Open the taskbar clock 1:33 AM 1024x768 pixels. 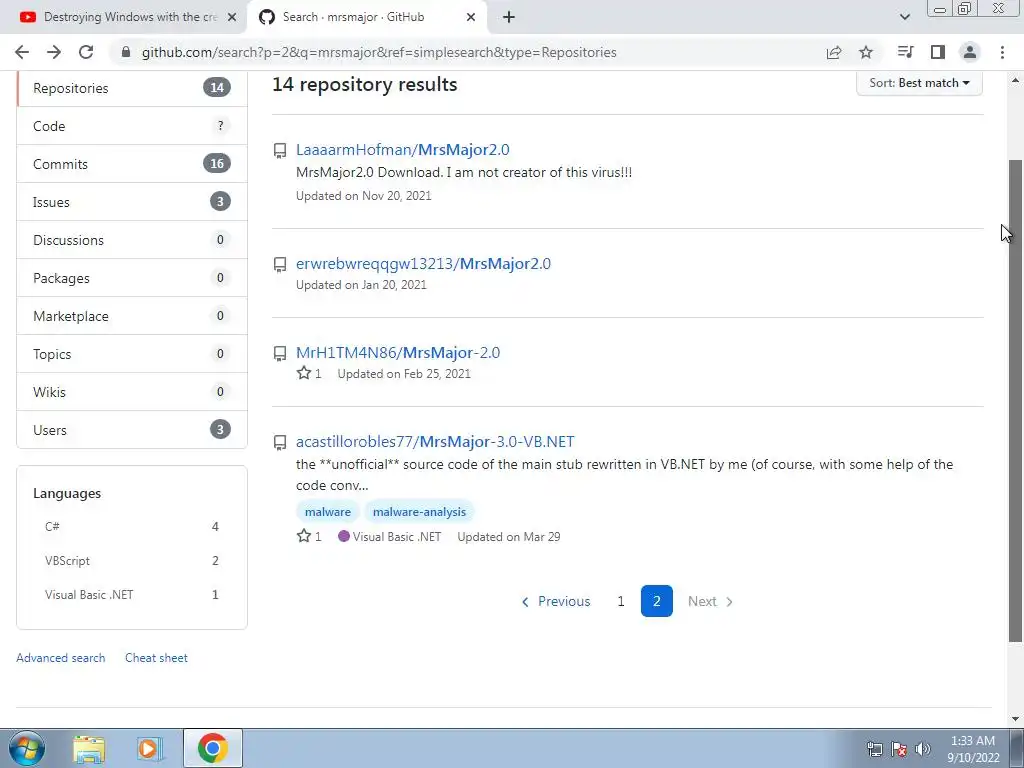point(973,749)
